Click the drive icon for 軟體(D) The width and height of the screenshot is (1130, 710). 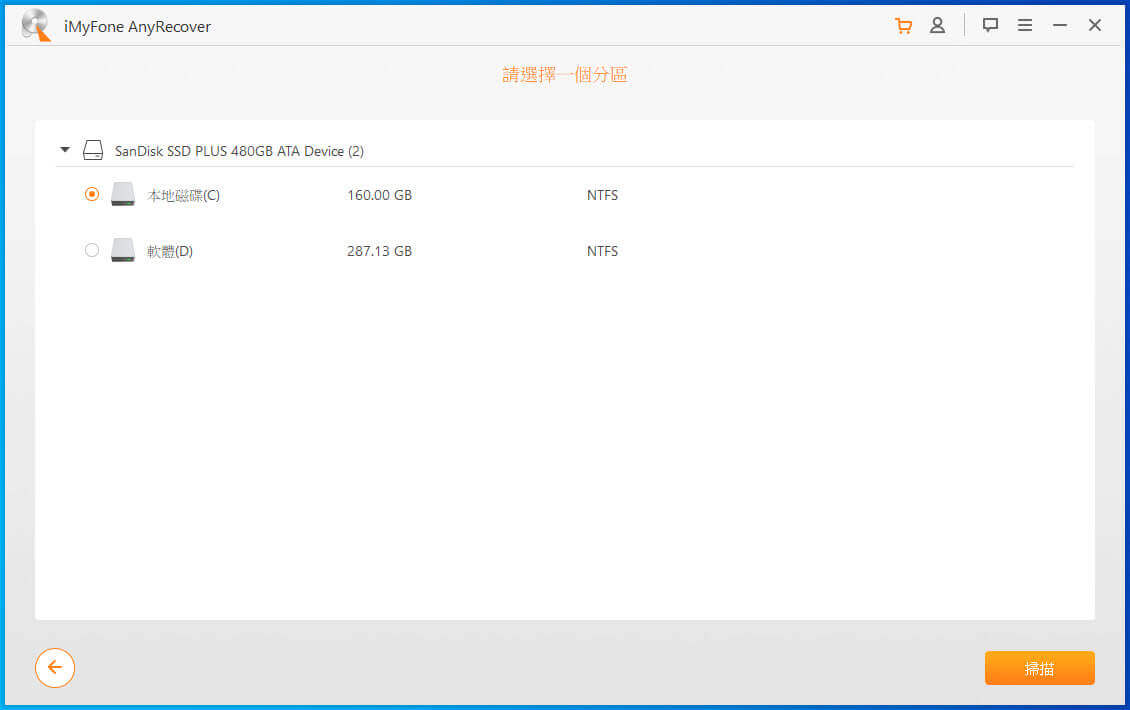click(x=123, y=251)
